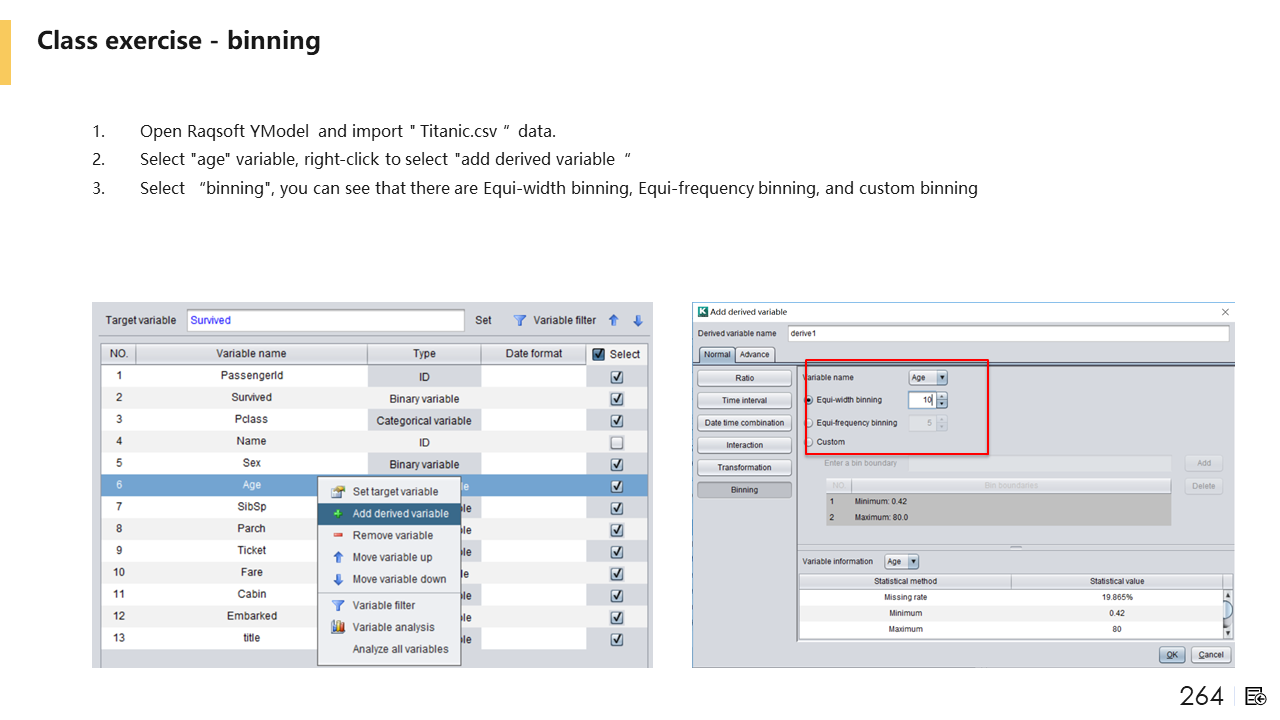
Task: Switch to the Advance tab
Action: click(754, 354)
